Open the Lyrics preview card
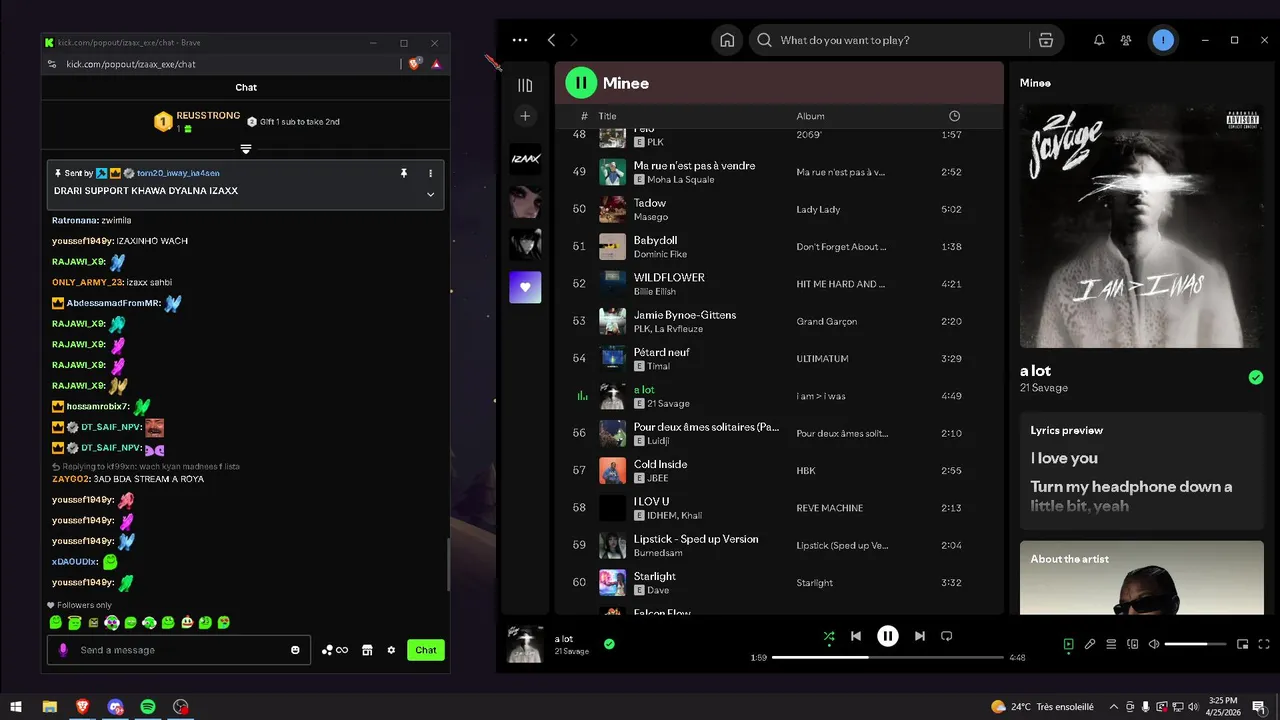The image size is (1280, 720). pyautogui.click(x=1141, y=470)
